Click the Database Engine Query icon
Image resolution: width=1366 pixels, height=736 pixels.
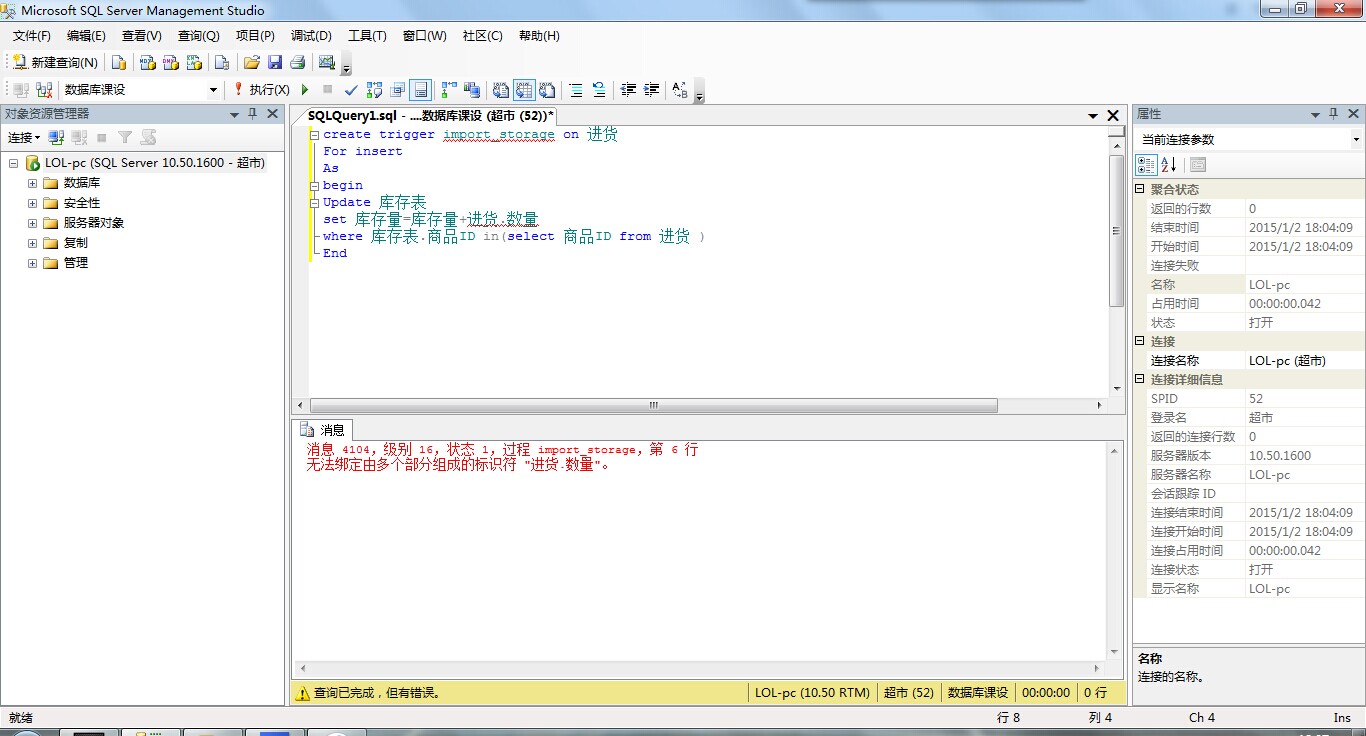[119, 62]
